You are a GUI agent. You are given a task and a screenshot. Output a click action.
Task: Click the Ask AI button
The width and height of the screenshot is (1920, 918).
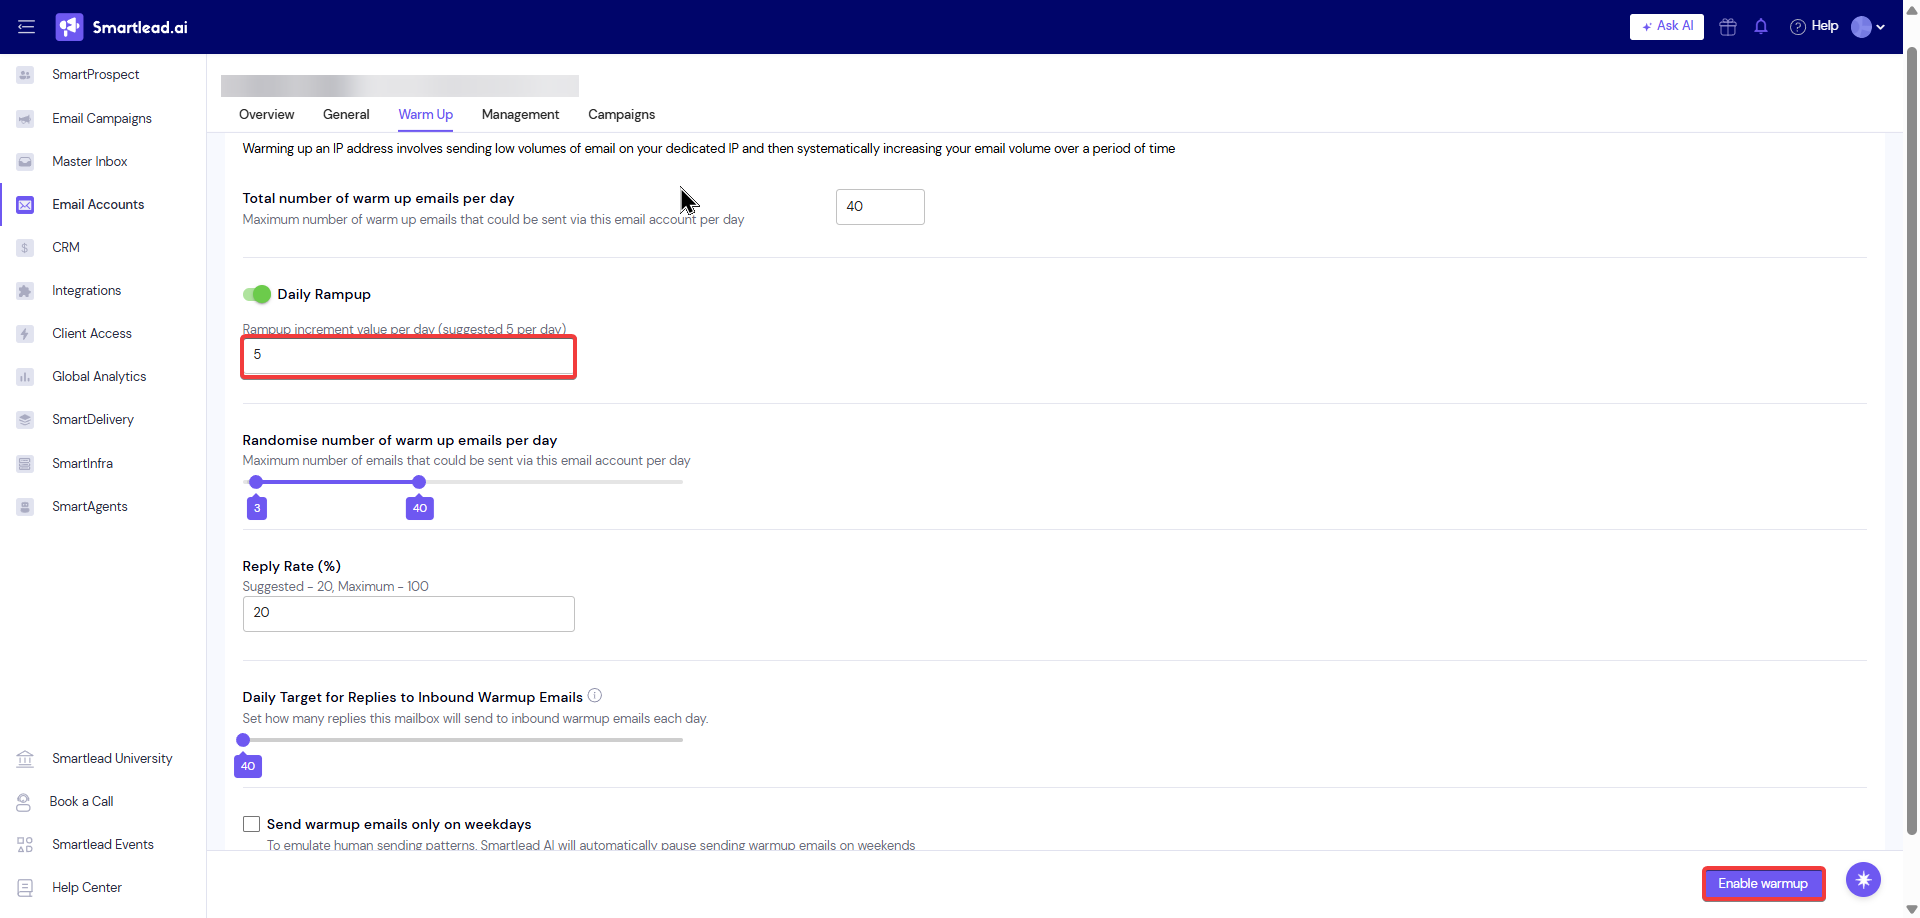point(1666,26)
